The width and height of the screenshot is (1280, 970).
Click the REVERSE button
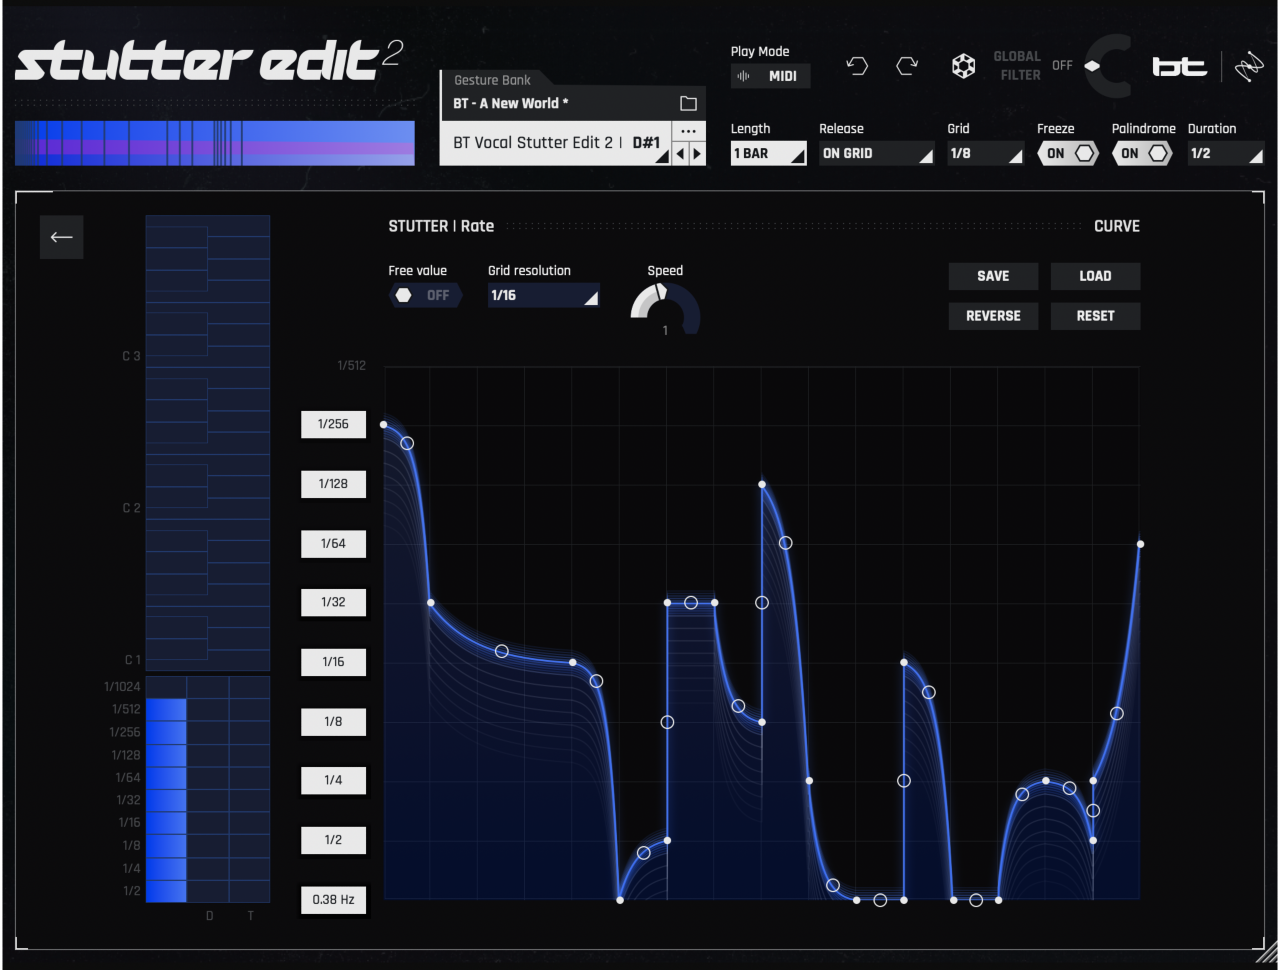click(x=993, y=315)
